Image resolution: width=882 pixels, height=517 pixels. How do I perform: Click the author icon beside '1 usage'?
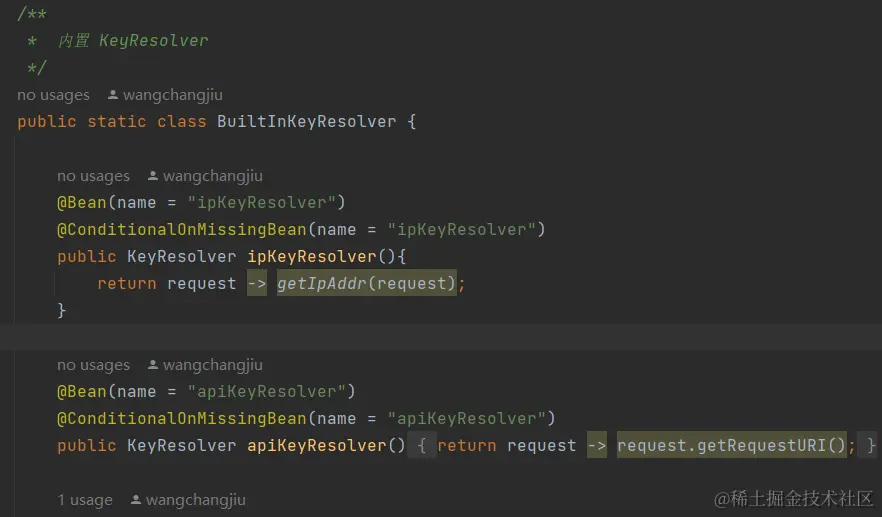136,499
